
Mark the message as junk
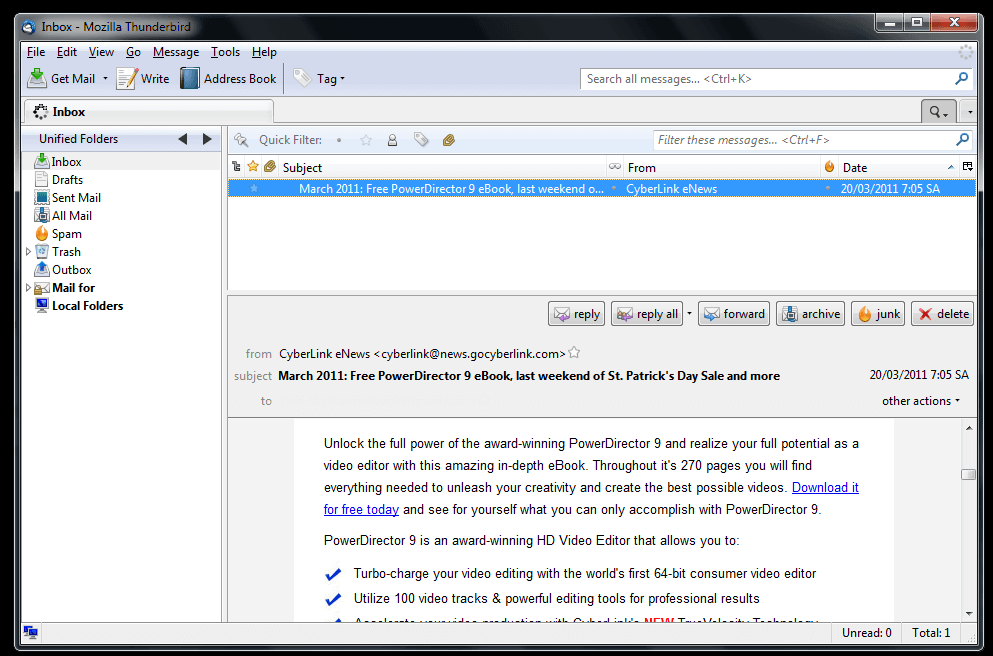[x=878, y=314]
